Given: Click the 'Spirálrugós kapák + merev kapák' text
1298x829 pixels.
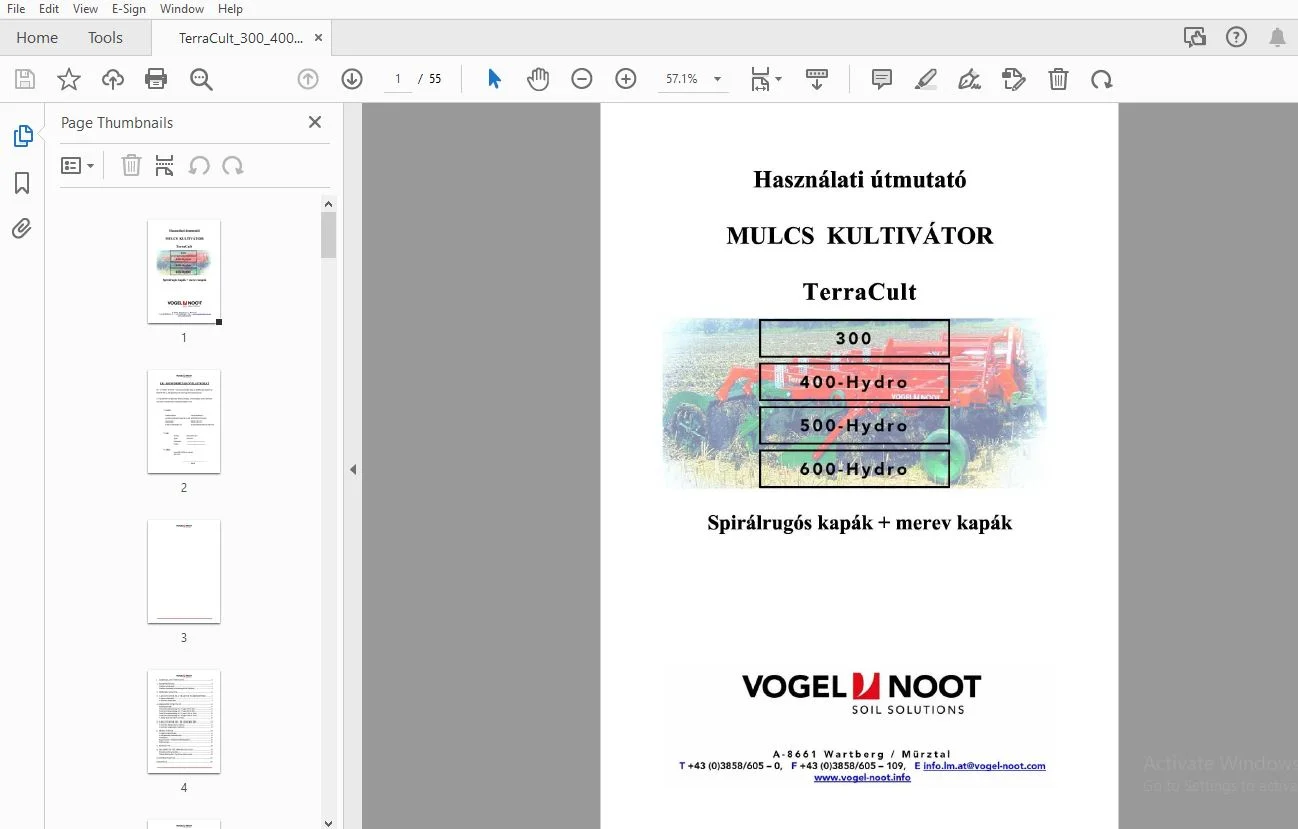Looking at the screenshot, I should tap(860, 523).
